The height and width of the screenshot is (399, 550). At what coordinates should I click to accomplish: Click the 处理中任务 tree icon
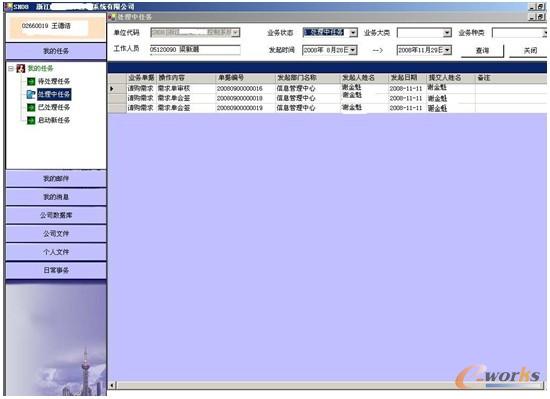tap(31, 94)
